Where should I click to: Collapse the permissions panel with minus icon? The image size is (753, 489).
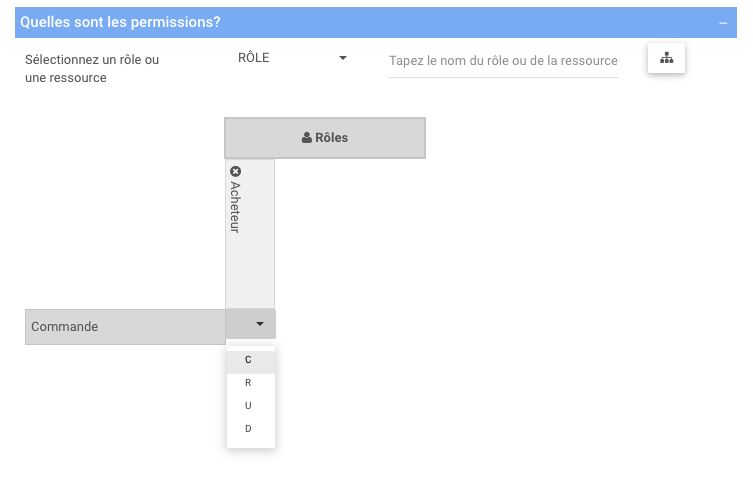[x=722, y=22]
